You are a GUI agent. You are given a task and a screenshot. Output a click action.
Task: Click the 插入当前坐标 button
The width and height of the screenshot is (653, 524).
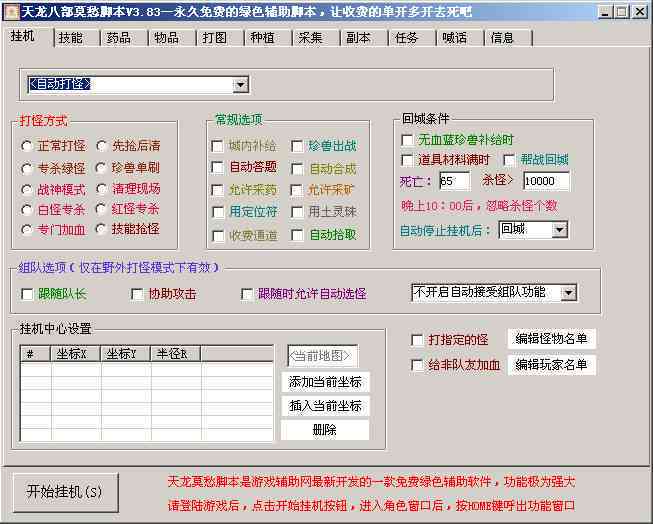click(325, 406)
